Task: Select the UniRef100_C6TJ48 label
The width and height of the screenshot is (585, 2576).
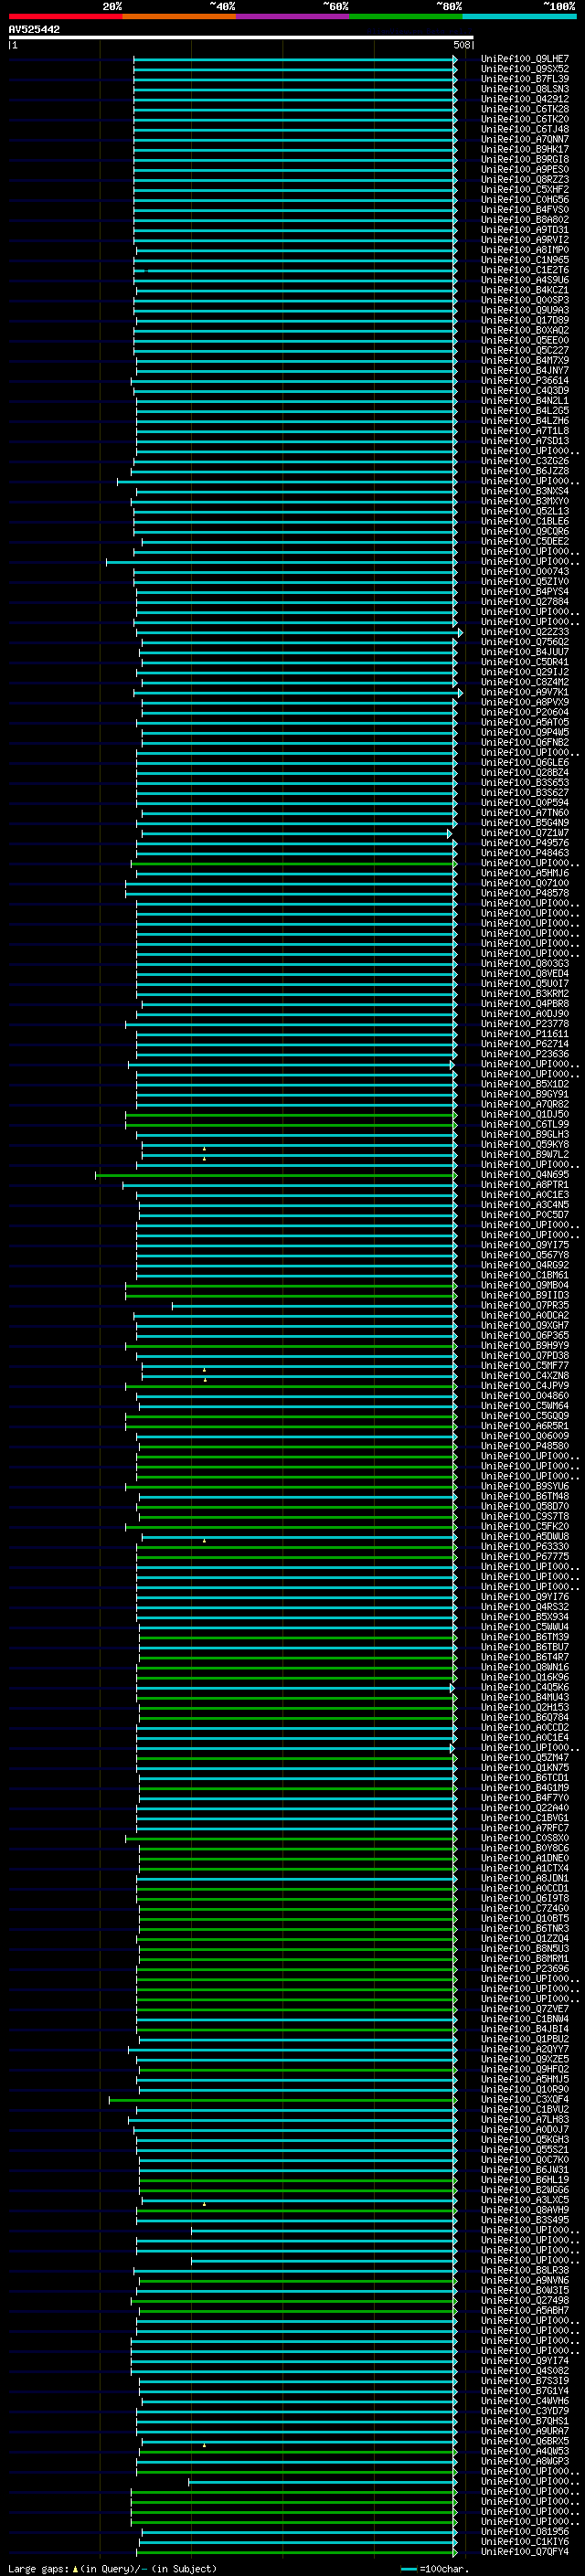Action: point(524,129)
